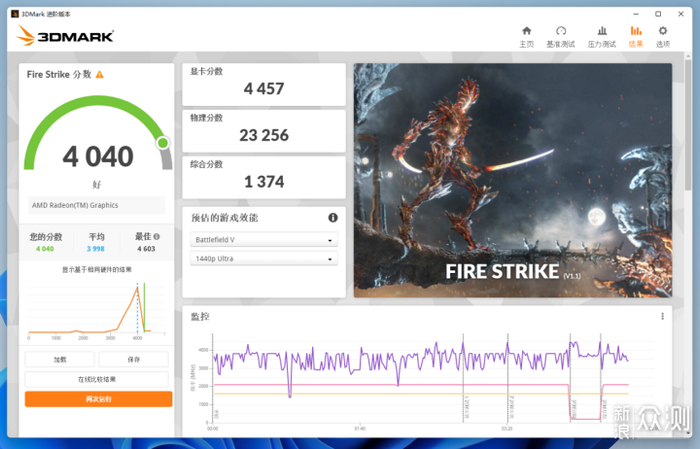Open the estimated game performance info icon
The width and height of the screenshot is (700, 449).
coord(333,217)
